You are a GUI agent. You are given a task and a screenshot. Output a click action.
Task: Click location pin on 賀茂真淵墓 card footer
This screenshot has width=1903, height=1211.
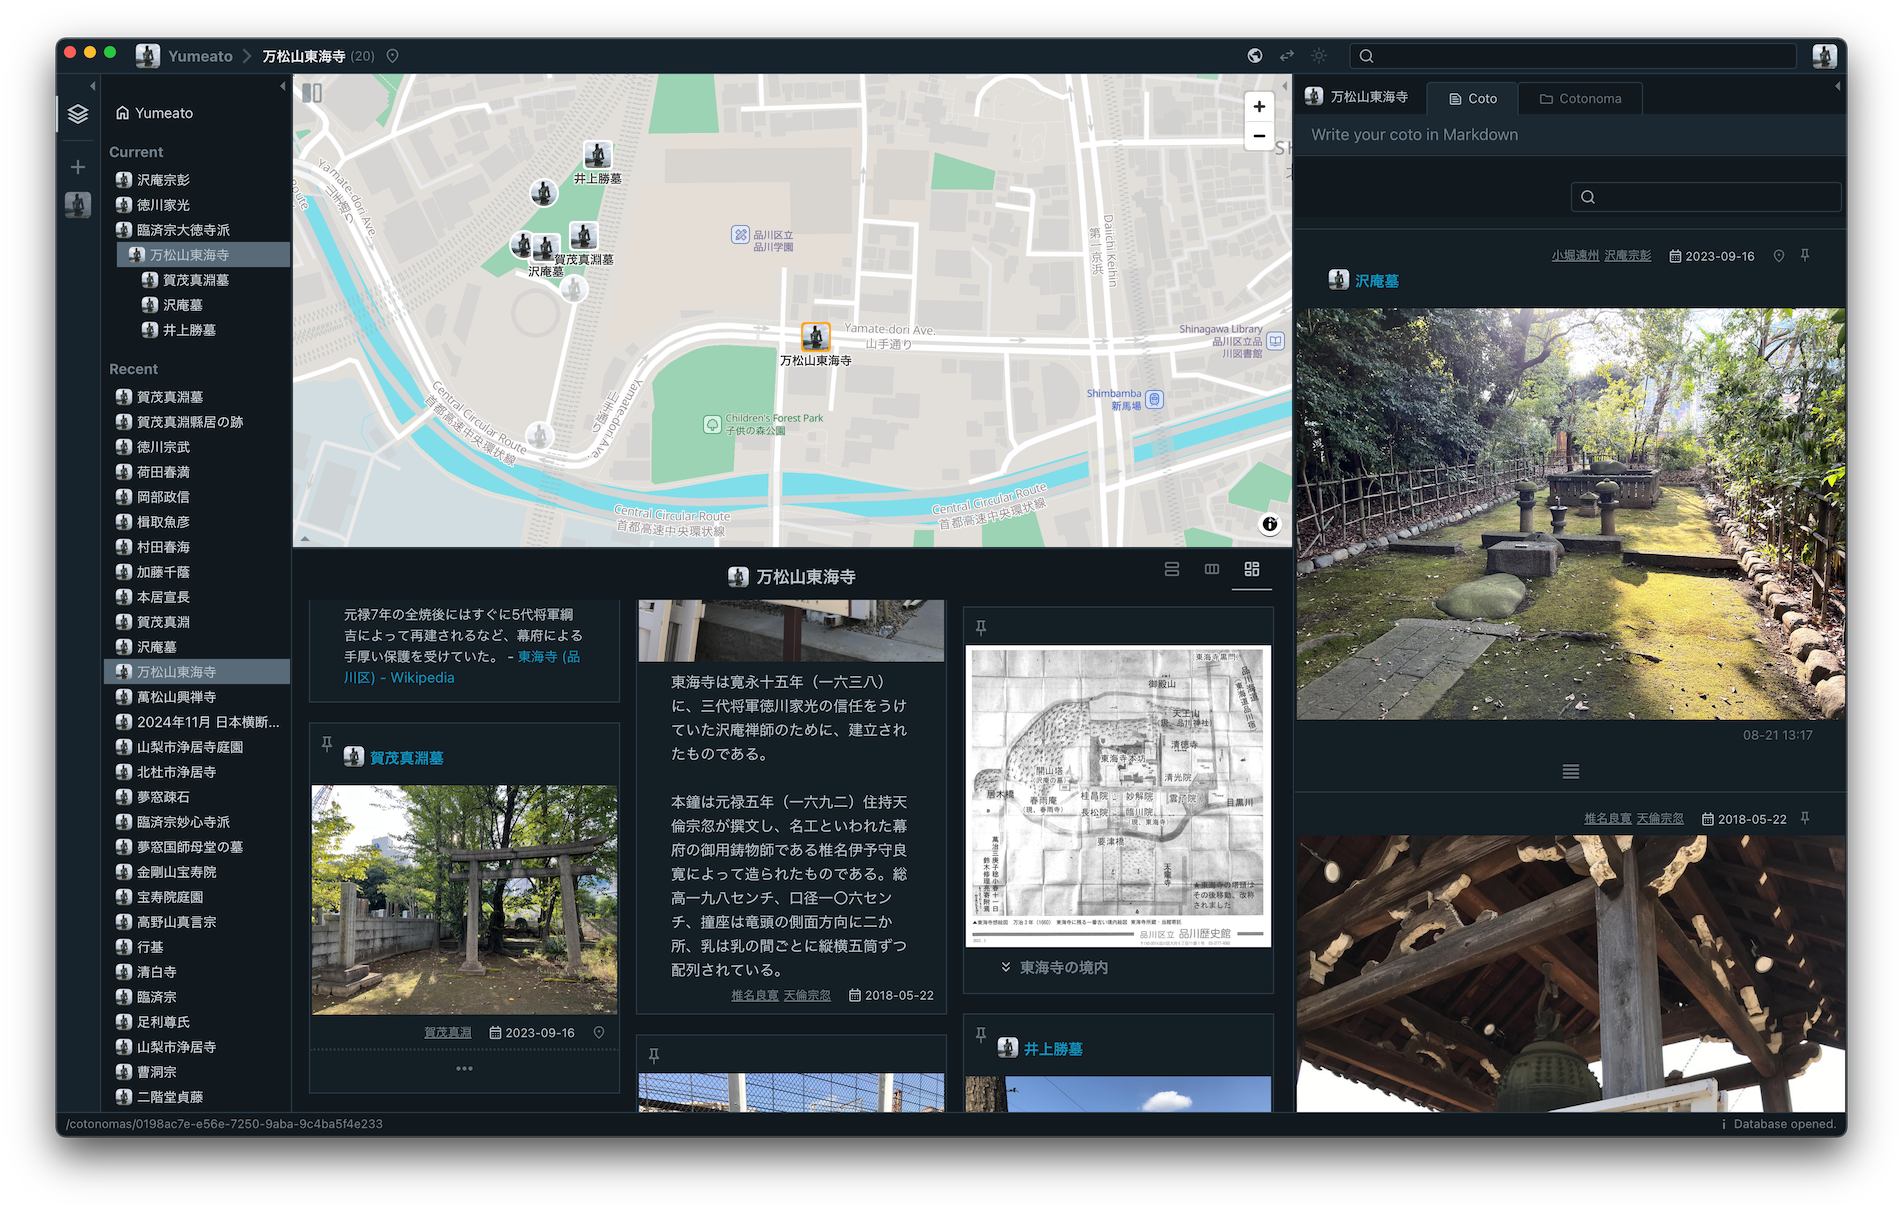[x=599, y=1033]
